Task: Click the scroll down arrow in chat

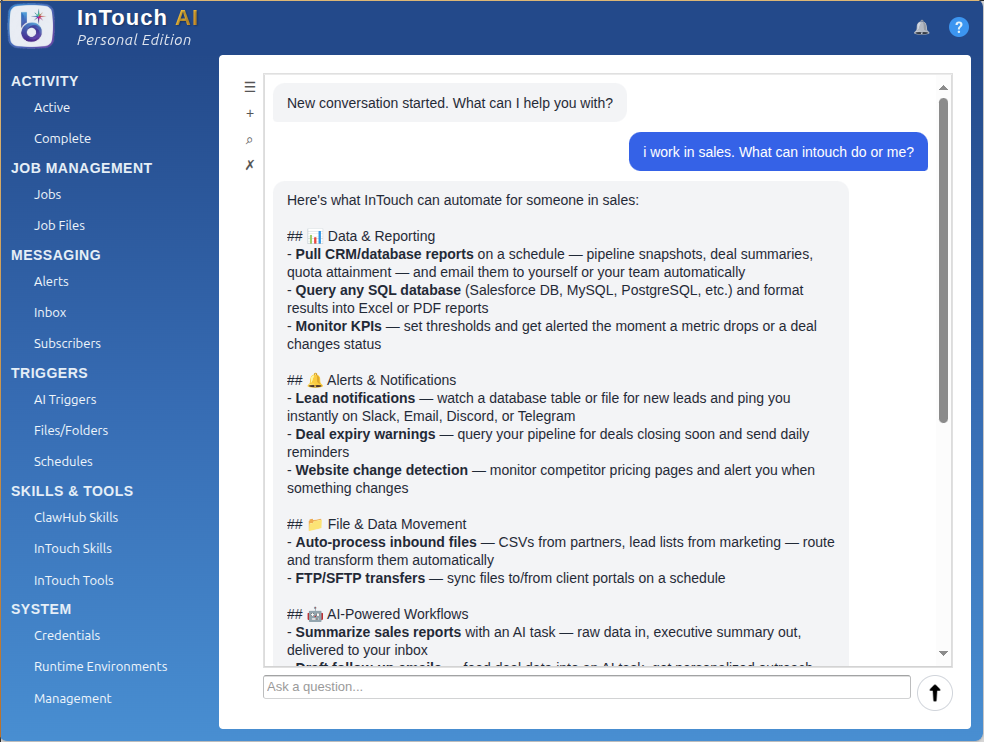Action: [943, 653]
